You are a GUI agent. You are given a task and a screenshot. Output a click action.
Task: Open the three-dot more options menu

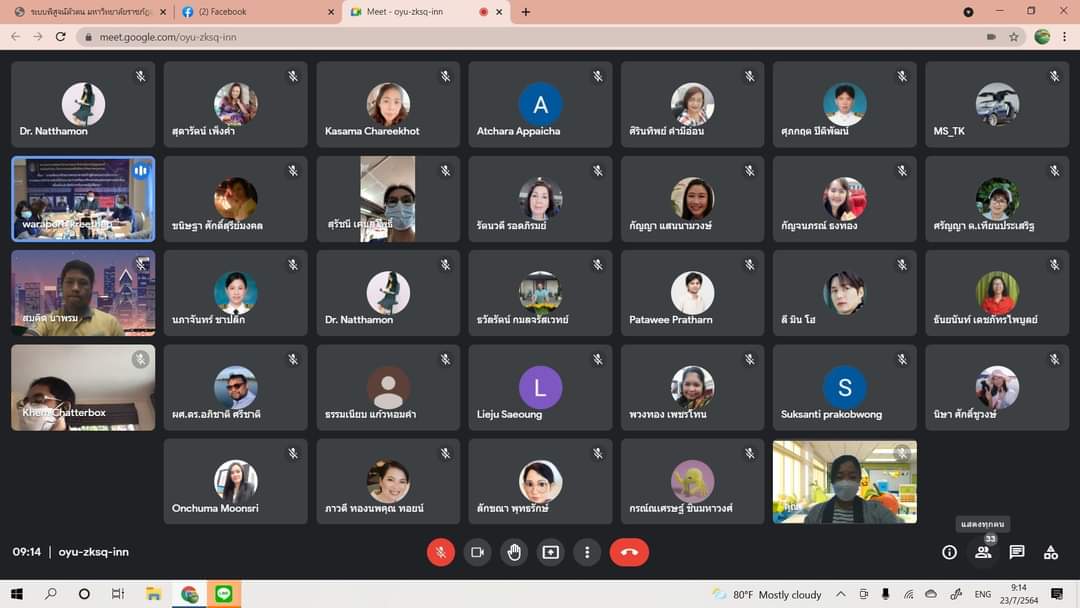(587, 552)
